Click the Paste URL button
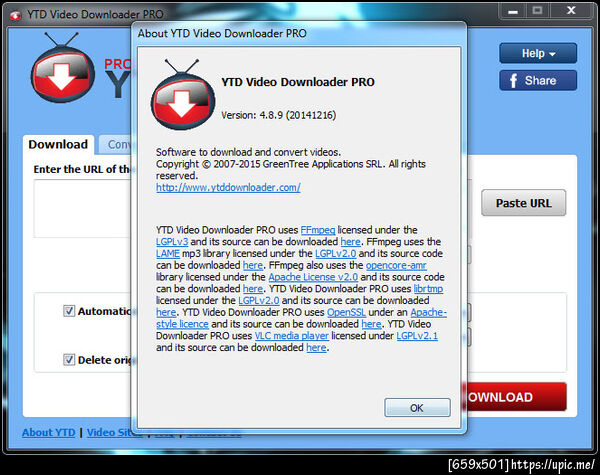600x475 pixels. [x=523, y=203]
